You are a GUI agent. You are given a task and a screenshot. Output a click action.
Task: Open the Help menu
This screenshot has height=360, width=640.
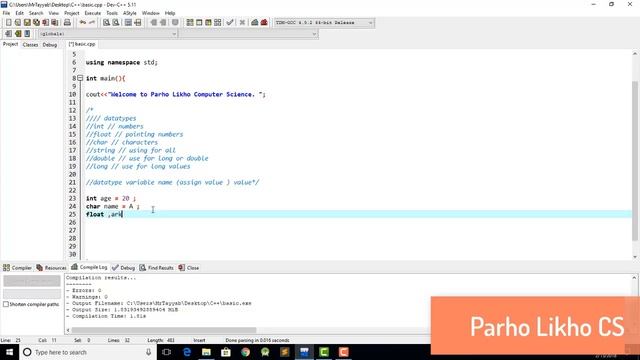[170, 13]
